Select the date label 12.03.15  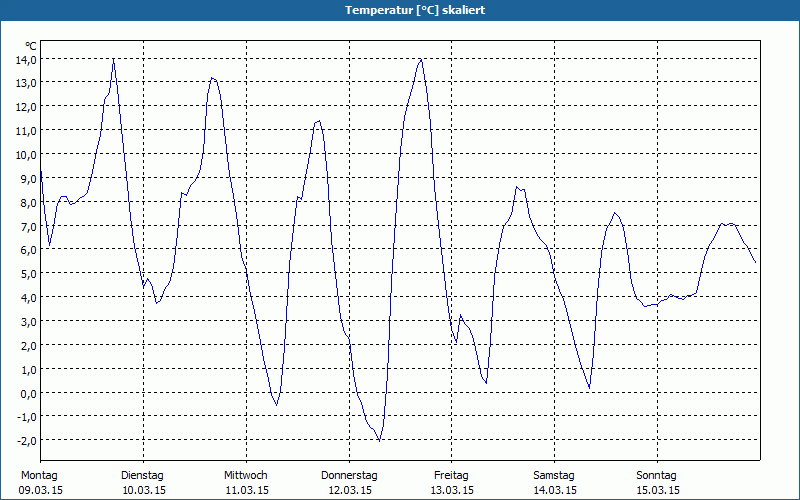(350, 490)
